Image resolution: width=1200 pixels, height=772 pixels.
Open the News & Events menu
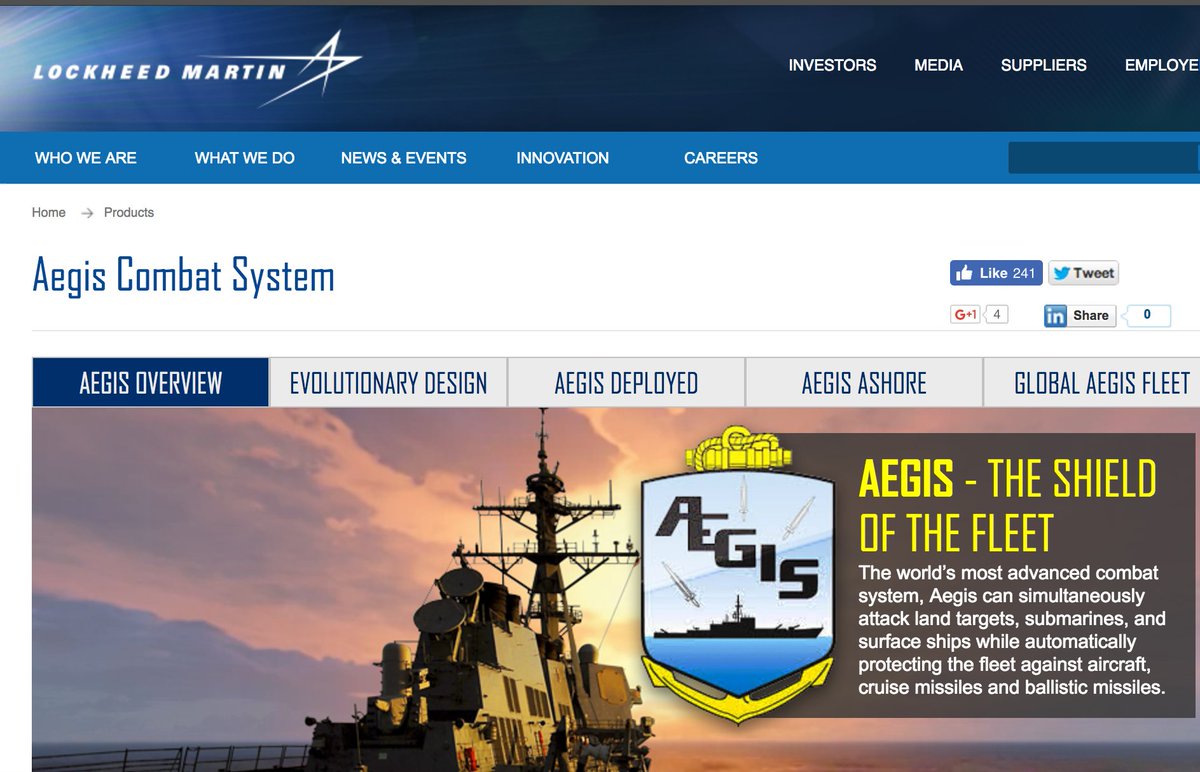click(x=404, y=158)
